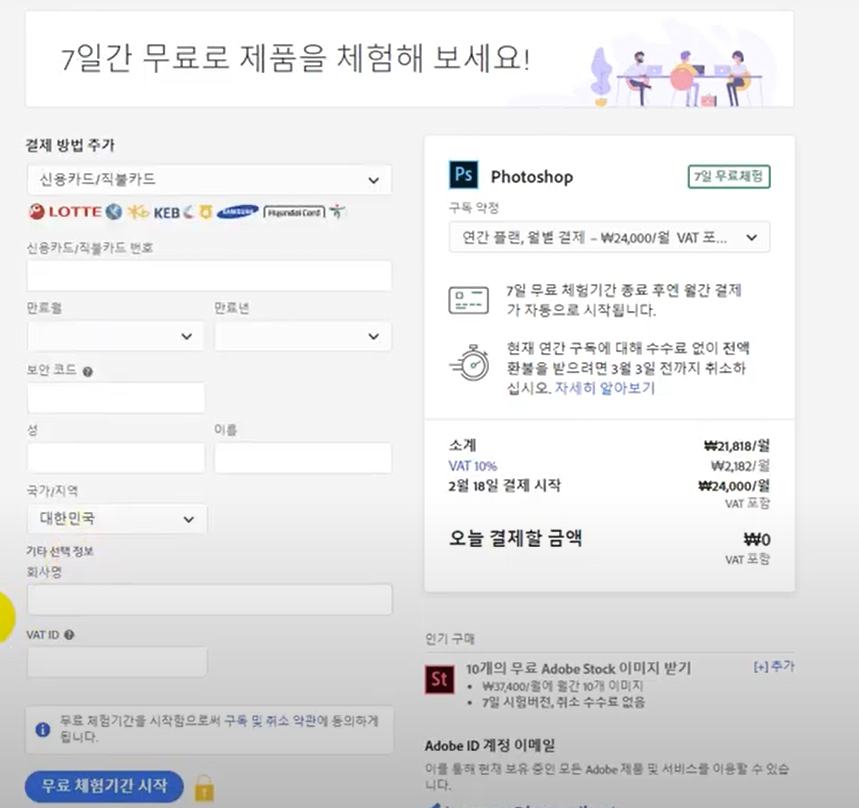This screenshot has height=808, width=859.
Task: Click the 무료 체험기간 시작 button
Action: point(104,786)
